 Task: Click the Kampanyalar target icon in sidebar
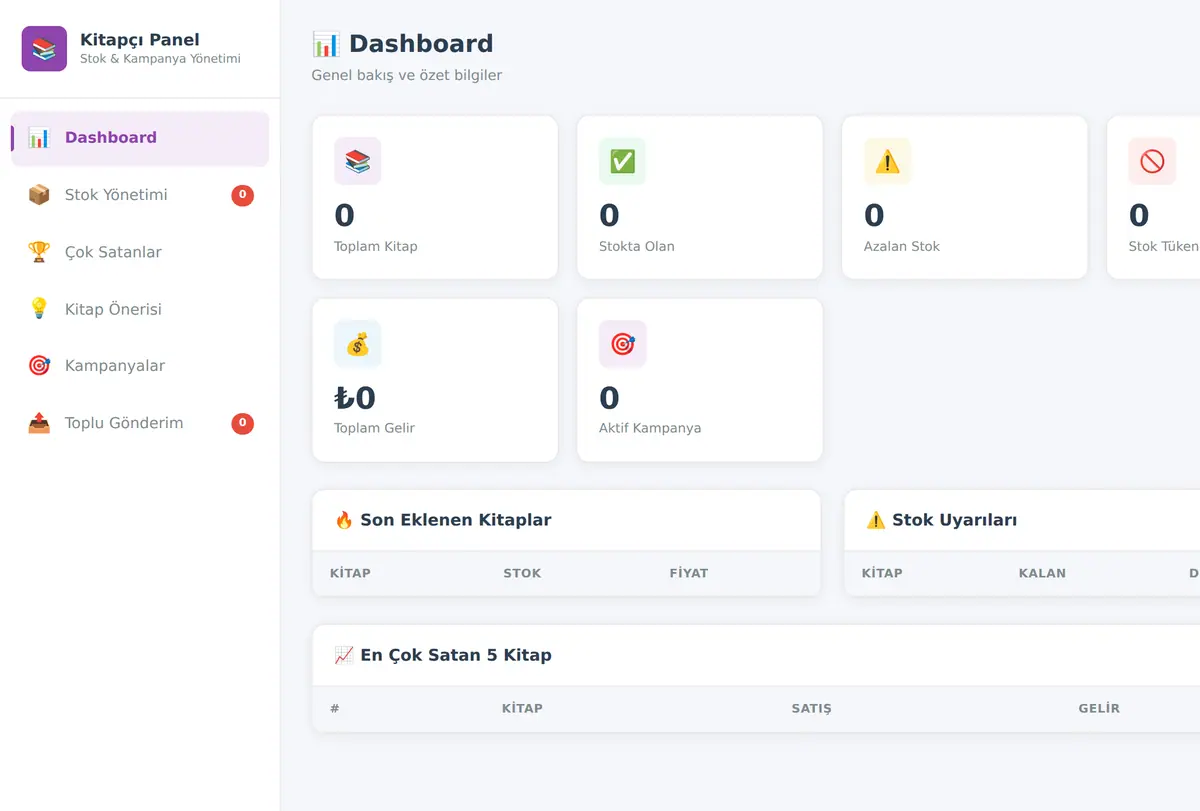tap(39, 366)
